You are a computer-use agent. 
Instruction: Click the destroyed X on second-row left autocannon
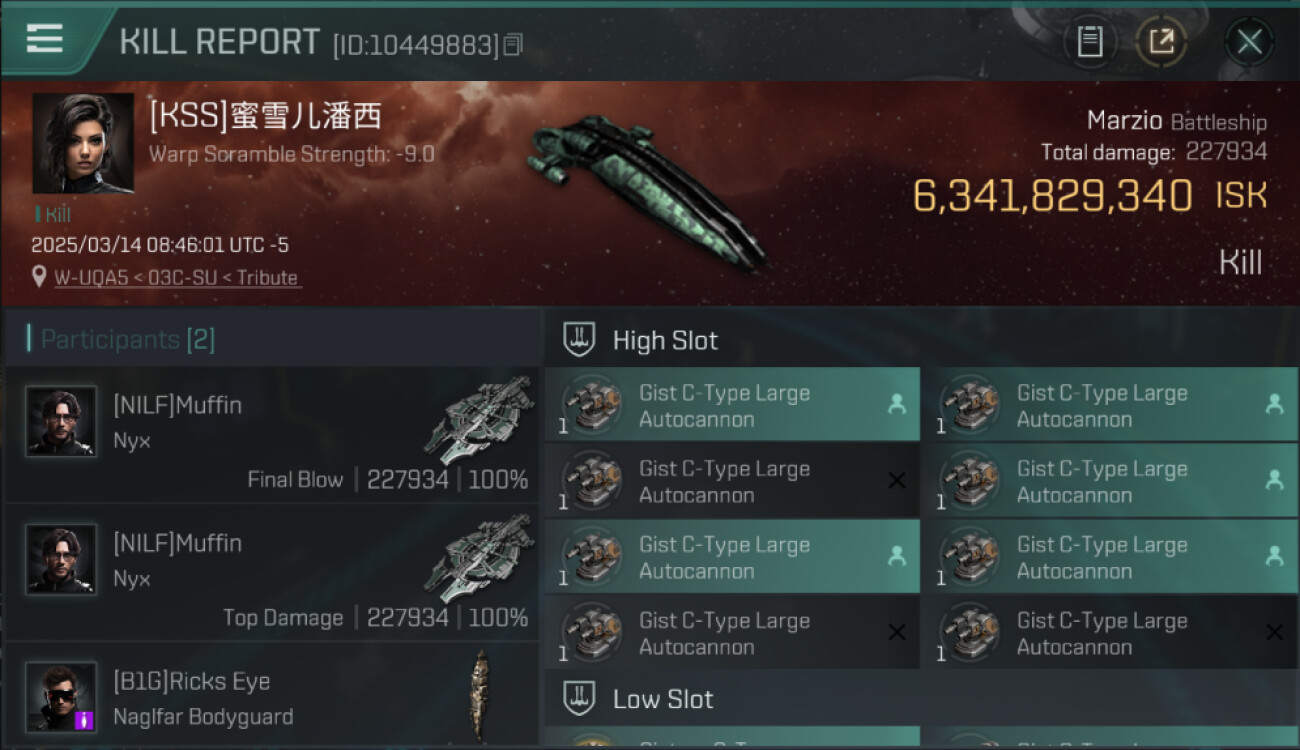897,481
